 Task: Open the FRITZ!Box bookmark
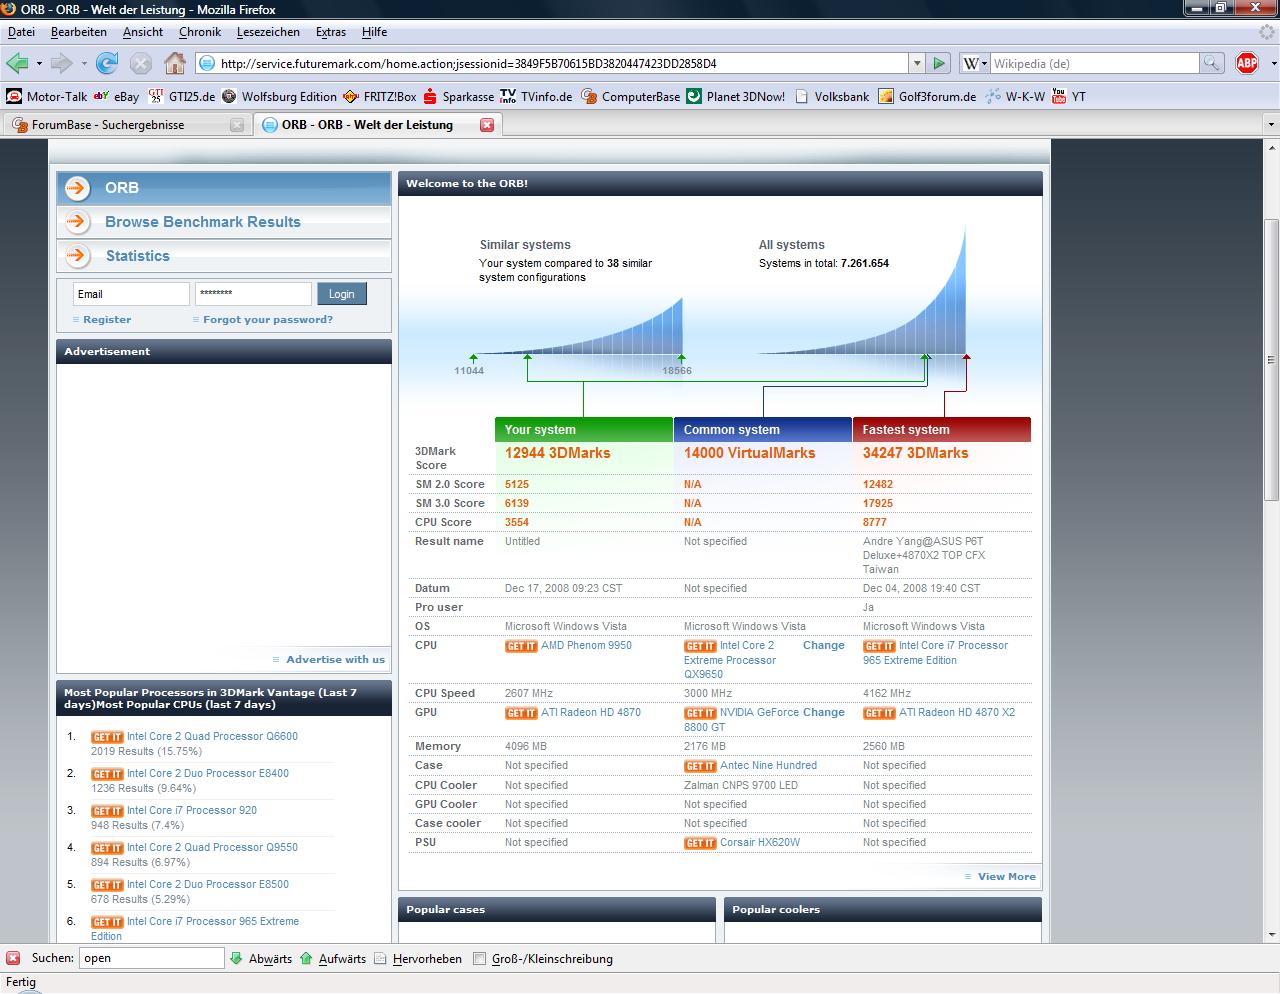pyautogui.click(x=380, y=97)
